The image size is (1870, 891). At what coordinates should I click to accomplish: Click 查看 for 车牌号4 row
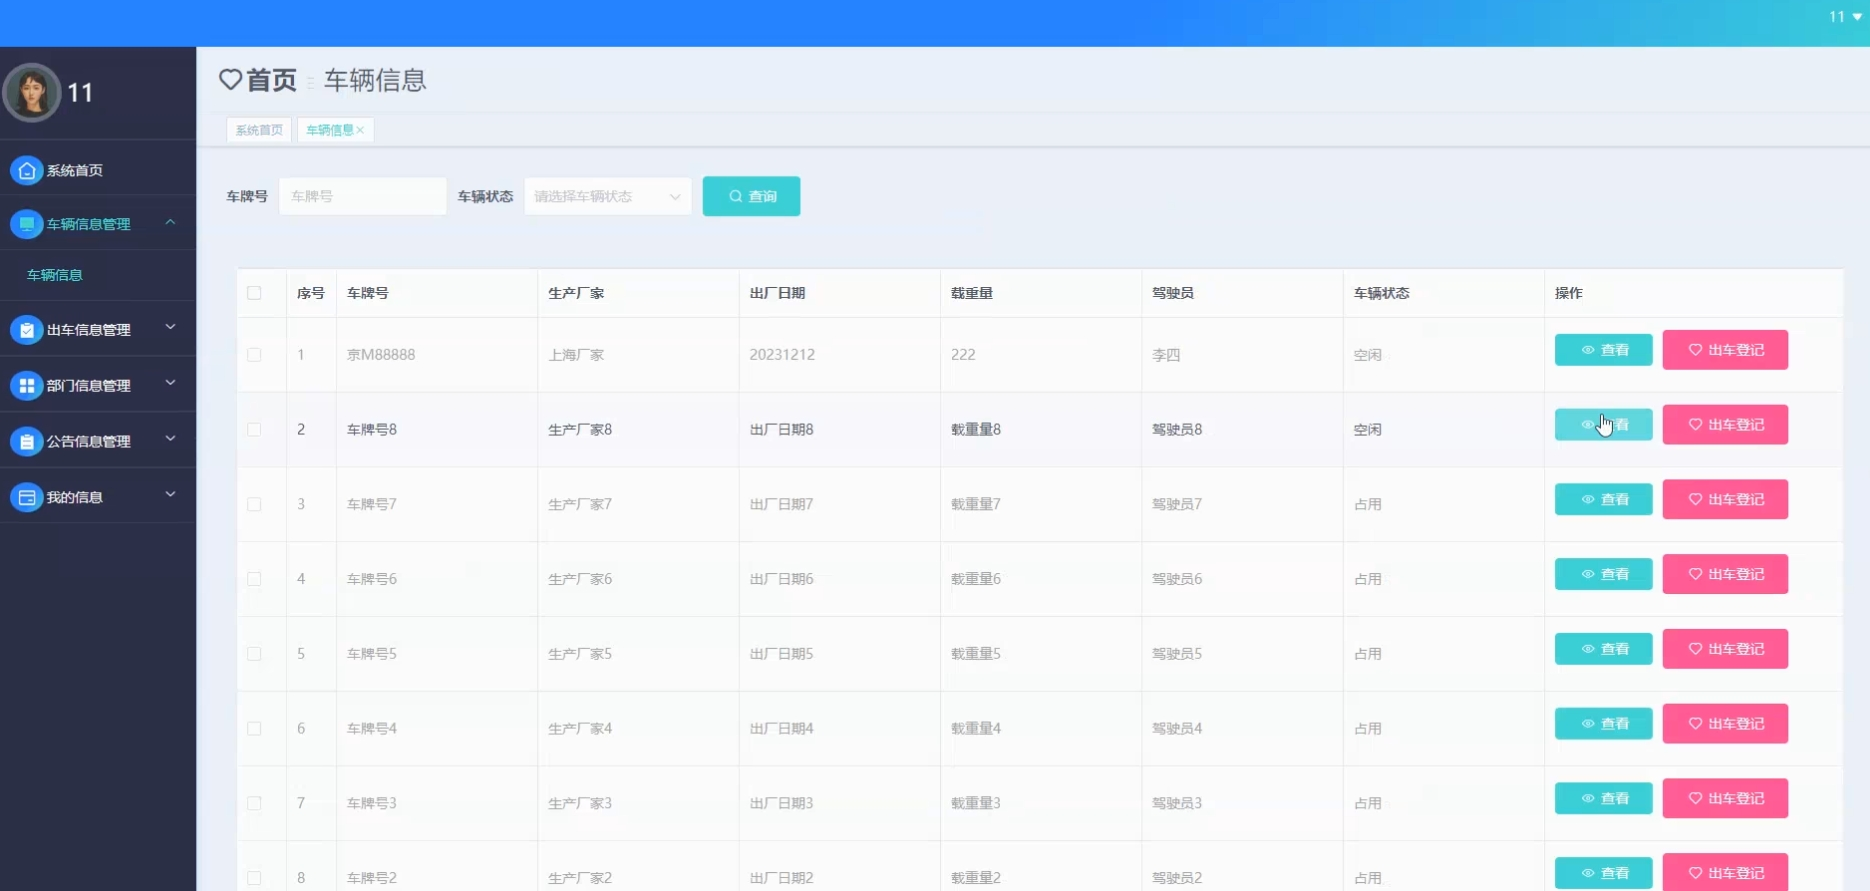tap(1603, 724)
